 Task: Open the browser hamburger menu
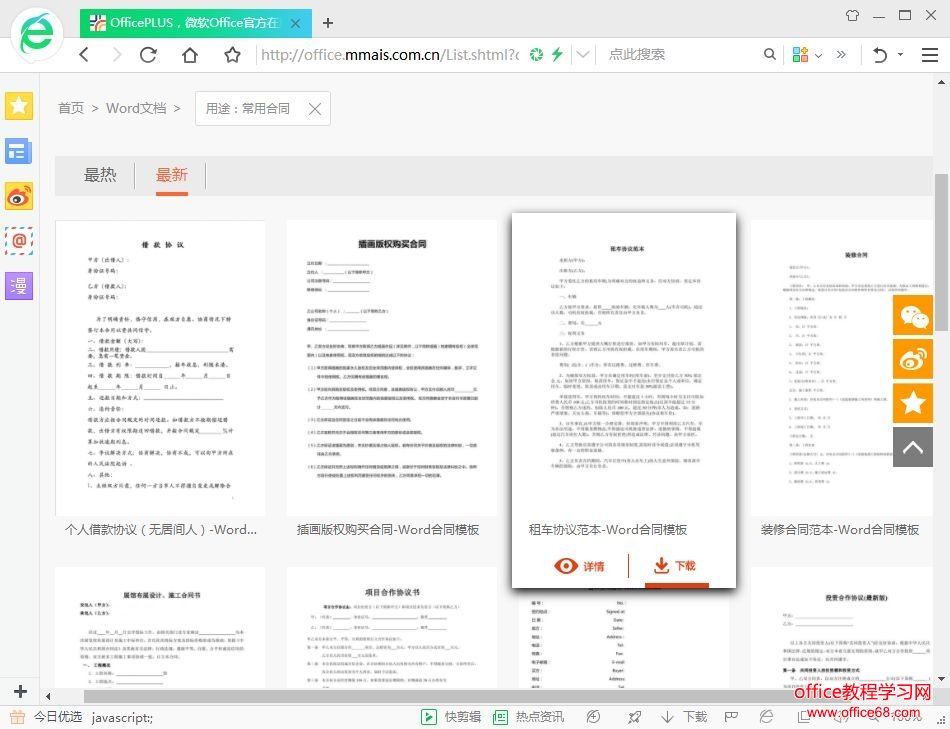(929, 55)
